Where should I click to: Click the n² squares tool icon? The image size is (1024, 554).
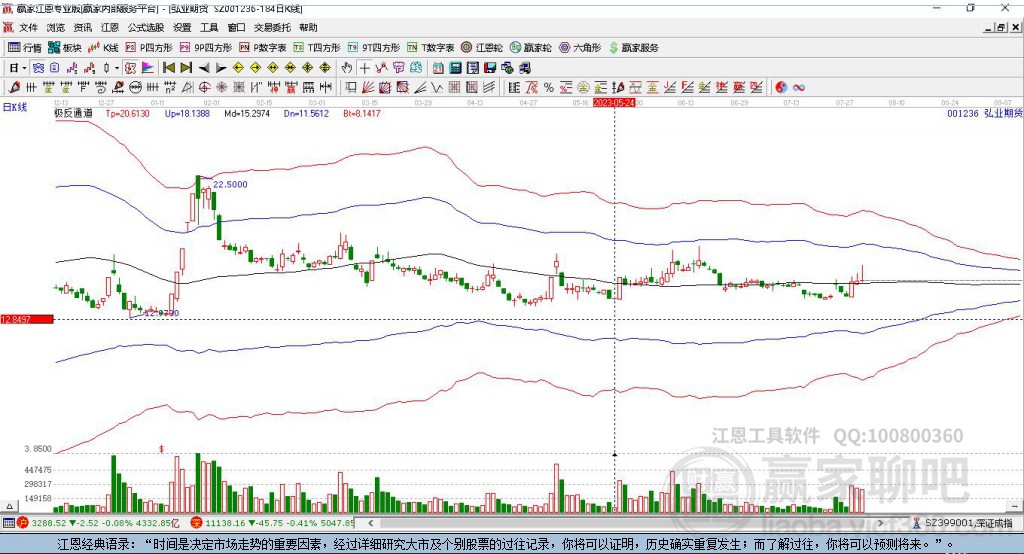click(x=170, y=88)
